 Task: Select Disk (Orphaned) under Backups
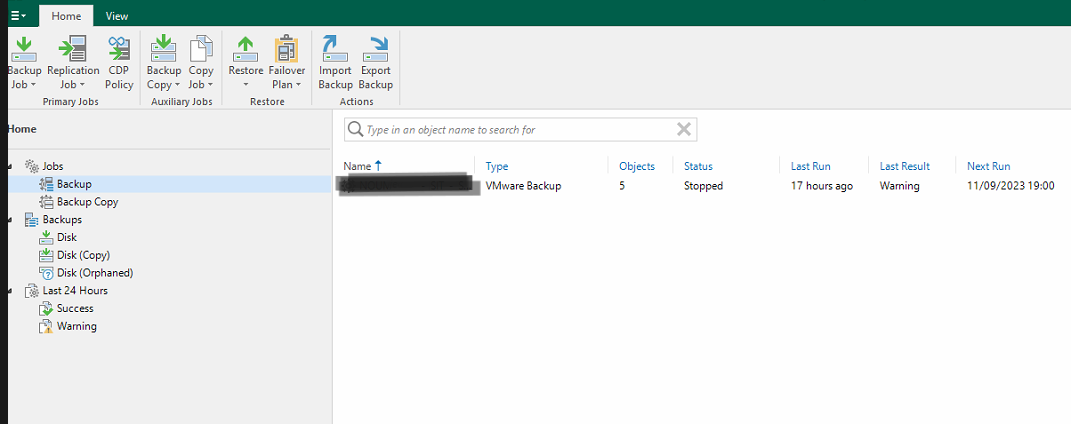point(94,273)
